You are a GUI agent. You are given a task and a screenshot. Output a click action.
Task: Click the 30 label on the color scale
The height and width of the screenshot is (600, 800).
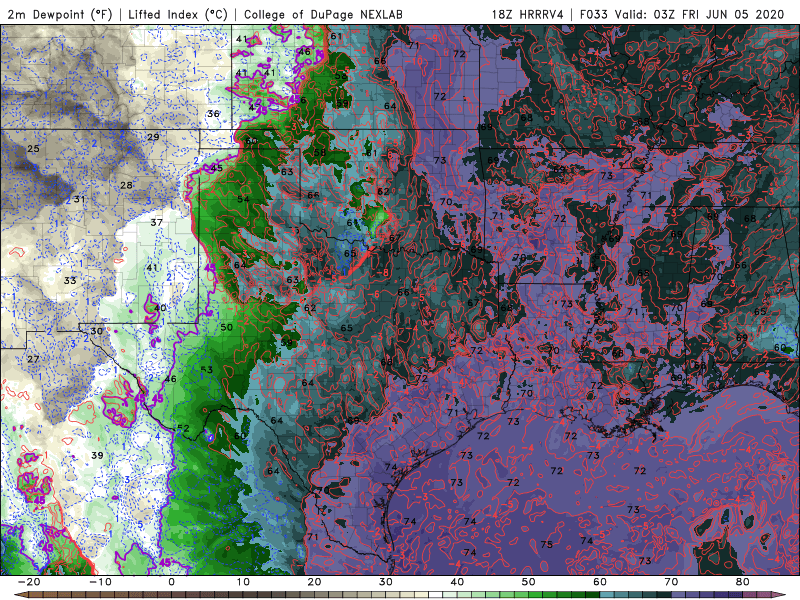point(386,582)
